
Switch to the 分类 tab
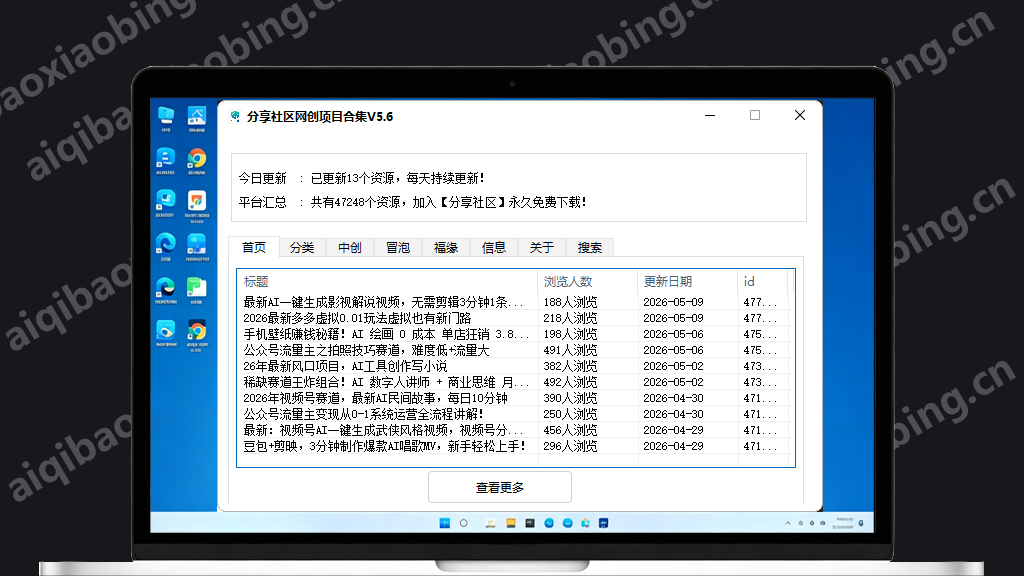[x=302, y=248]
